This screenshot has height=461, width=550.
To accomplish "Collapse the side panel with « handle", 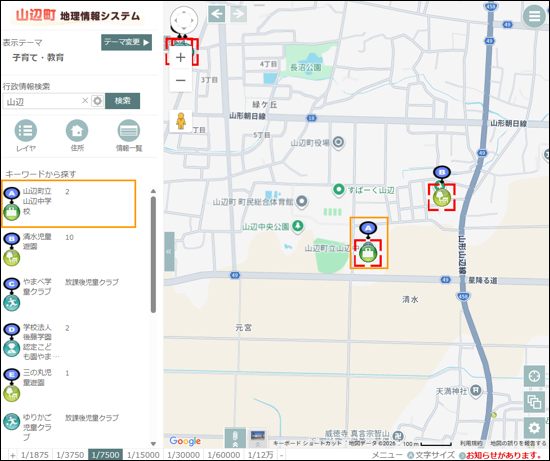I will pos(169,251).
